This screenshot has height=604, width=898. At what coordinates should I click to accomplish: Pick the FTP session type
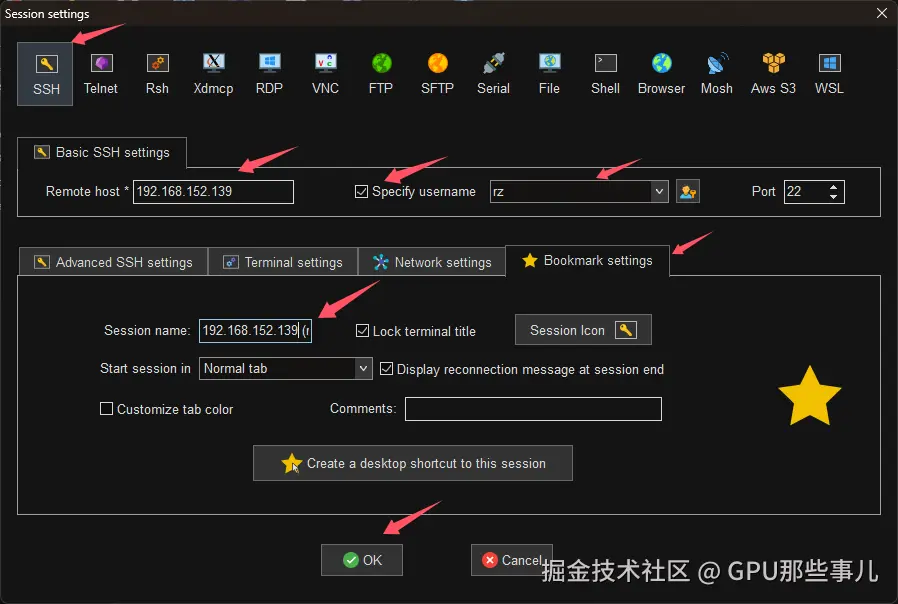(381, 74)
